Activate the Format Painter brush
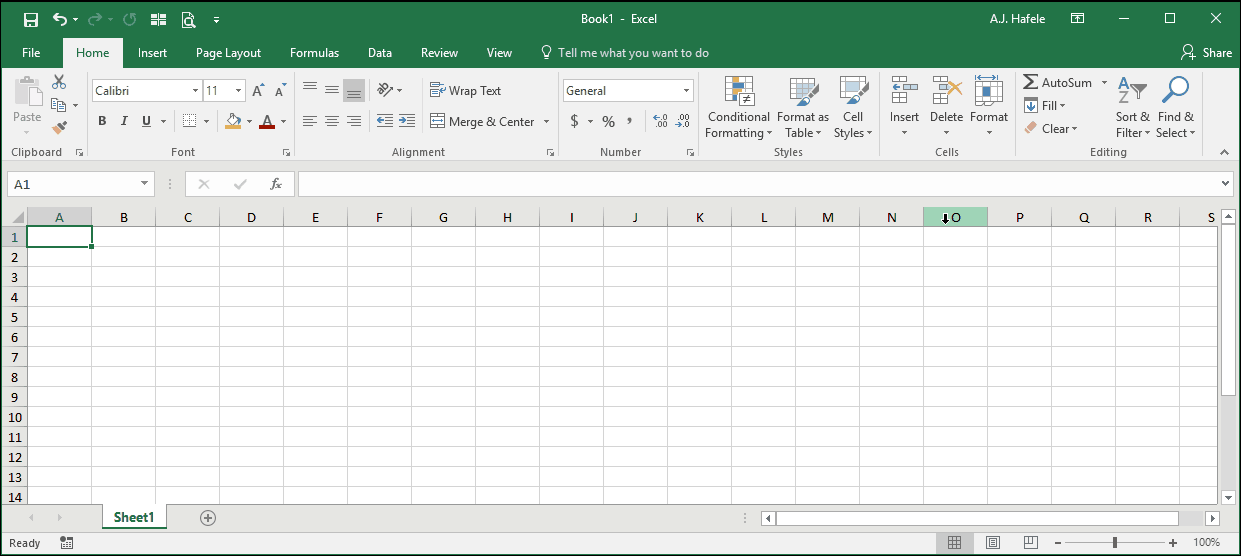1241x556 pixels. pos(59,128)
